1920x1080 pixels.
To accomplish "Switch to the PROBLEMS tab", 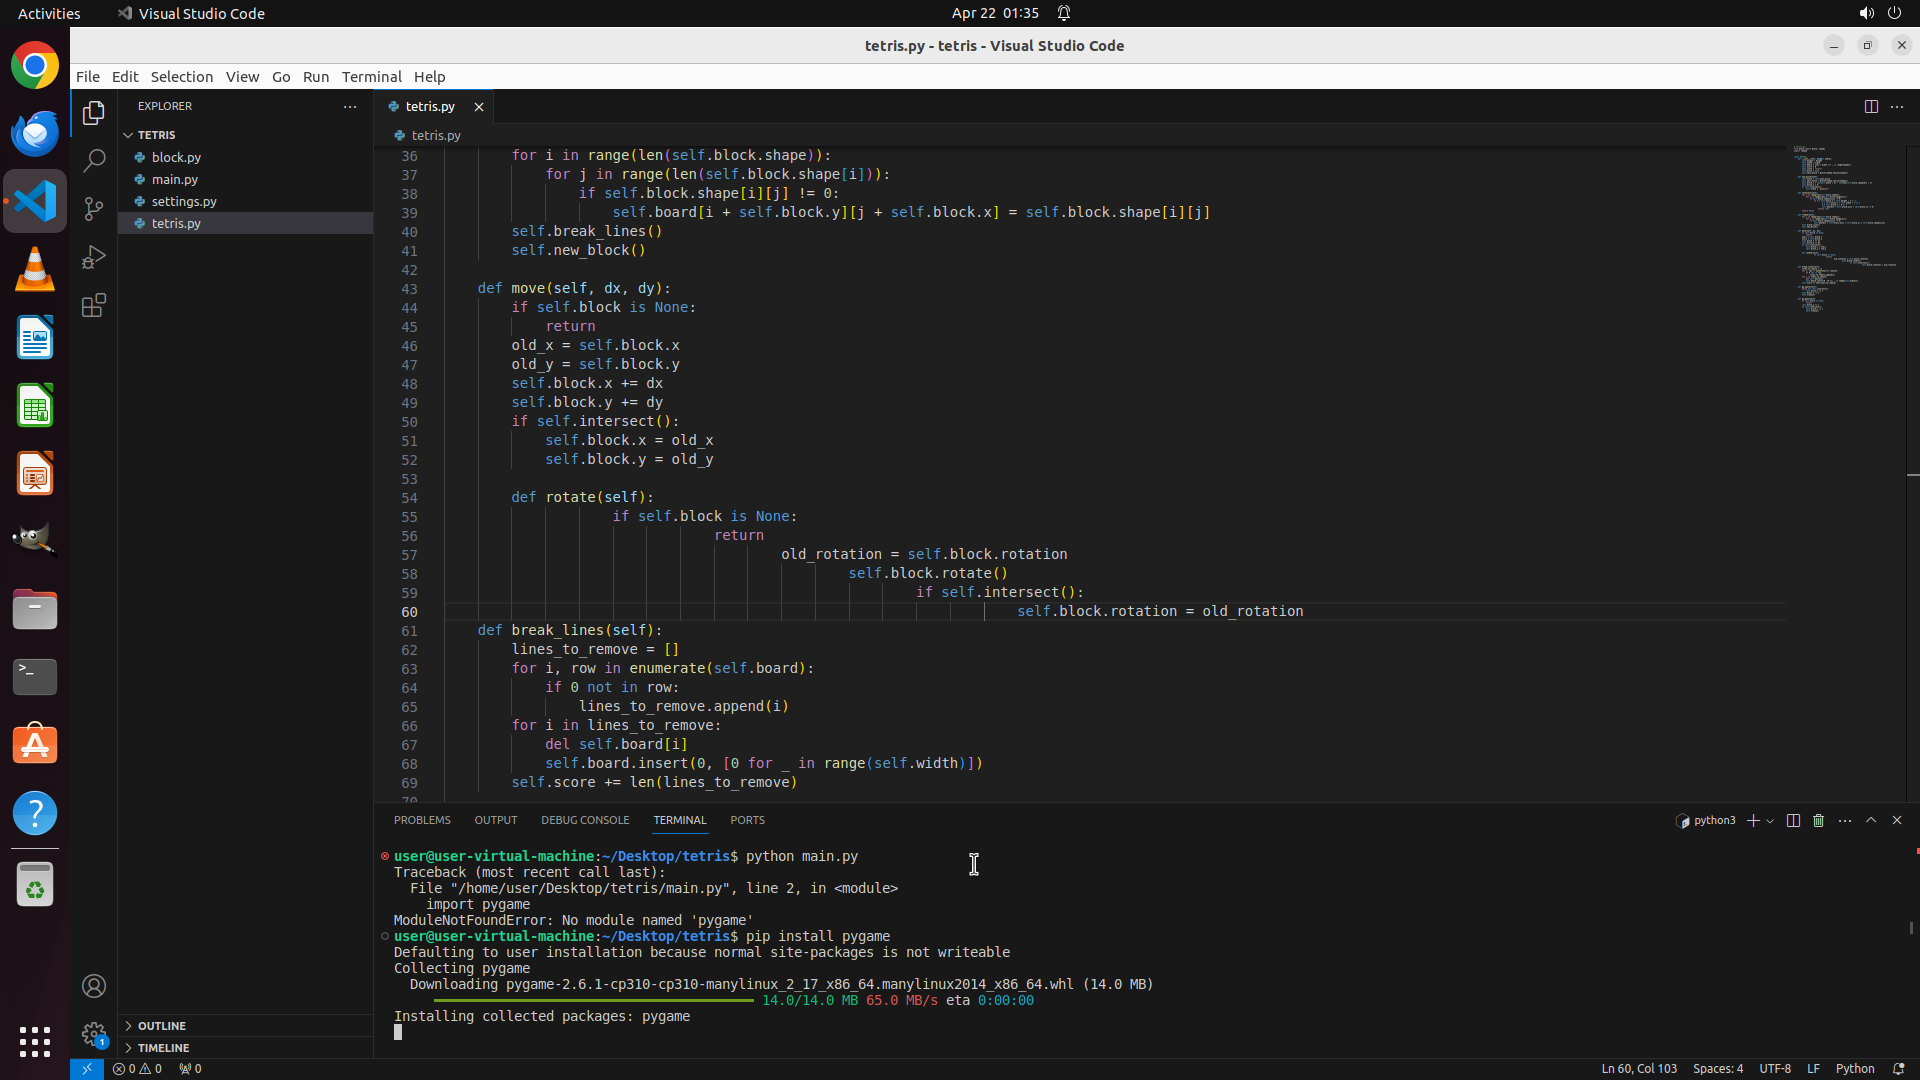I will pos(422,820).
